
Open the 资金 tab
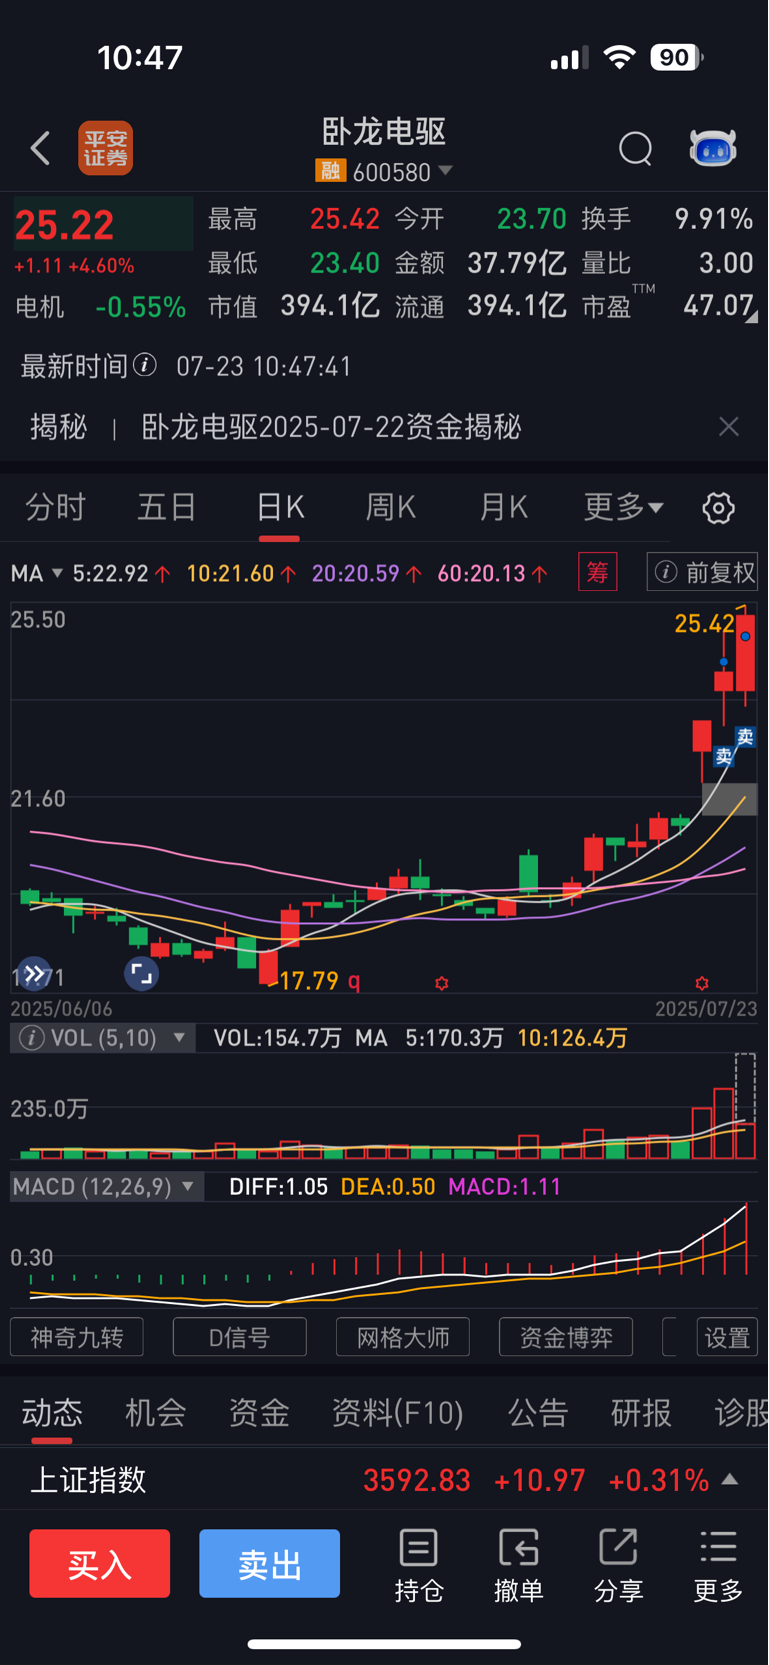pyautogui.click(x=259, y=1412)
